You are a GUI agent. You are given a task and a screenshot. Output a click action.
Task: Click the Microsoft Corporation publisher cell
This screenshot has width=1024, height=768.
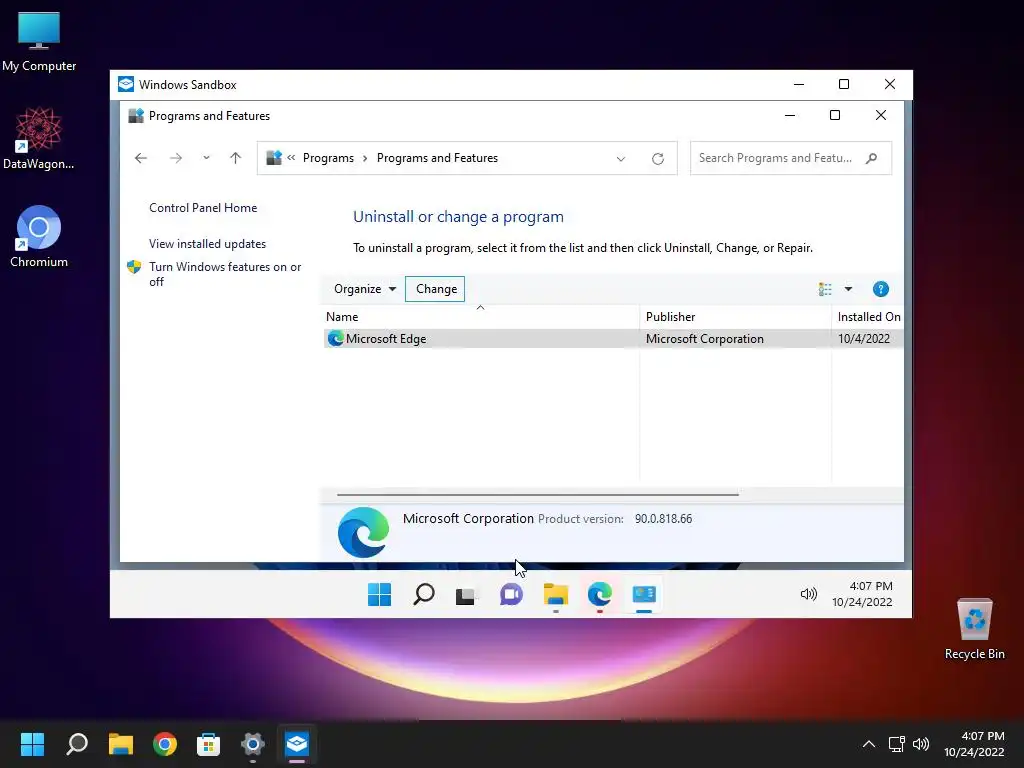705,339
